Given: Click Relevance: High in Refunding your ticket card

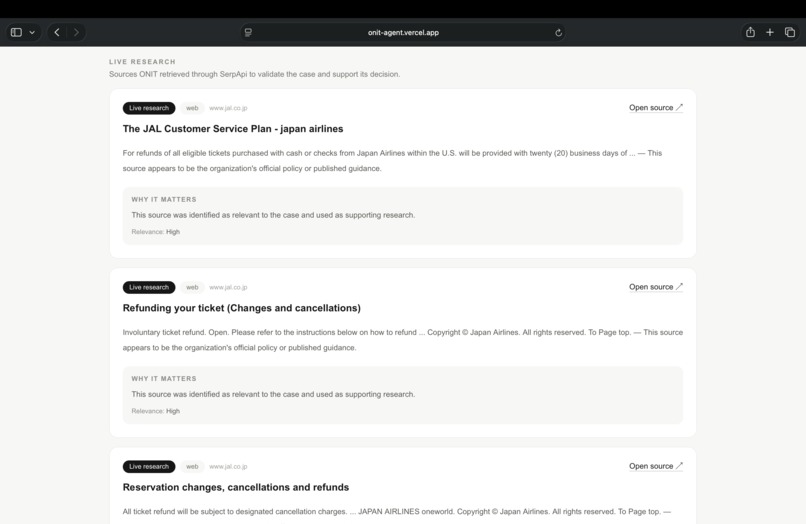Looking at the screenshot, I should click(156, 411).
